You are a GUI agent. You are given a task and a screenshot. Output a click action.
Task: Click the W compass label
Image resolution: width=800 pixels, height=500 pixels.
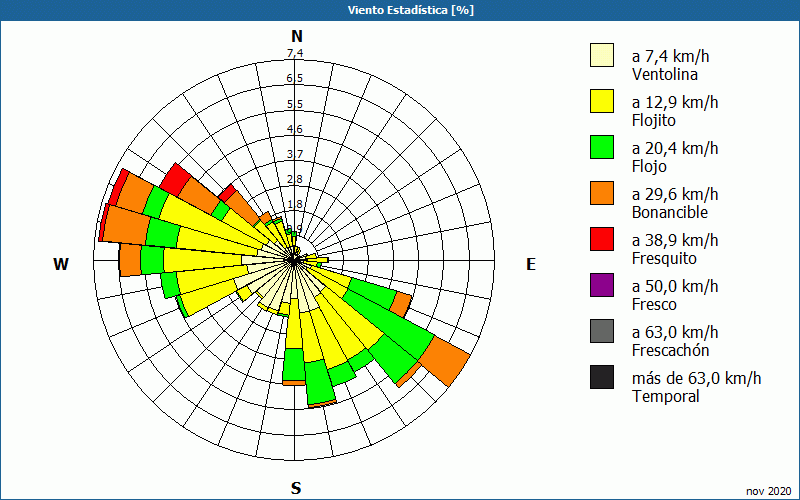61,264
